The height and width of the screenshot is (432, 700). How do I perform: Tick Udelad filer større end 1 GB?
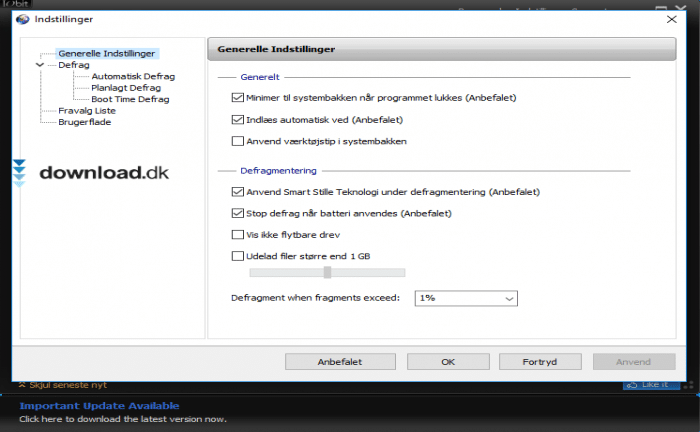pyautogui.click(x=237, y=257)
